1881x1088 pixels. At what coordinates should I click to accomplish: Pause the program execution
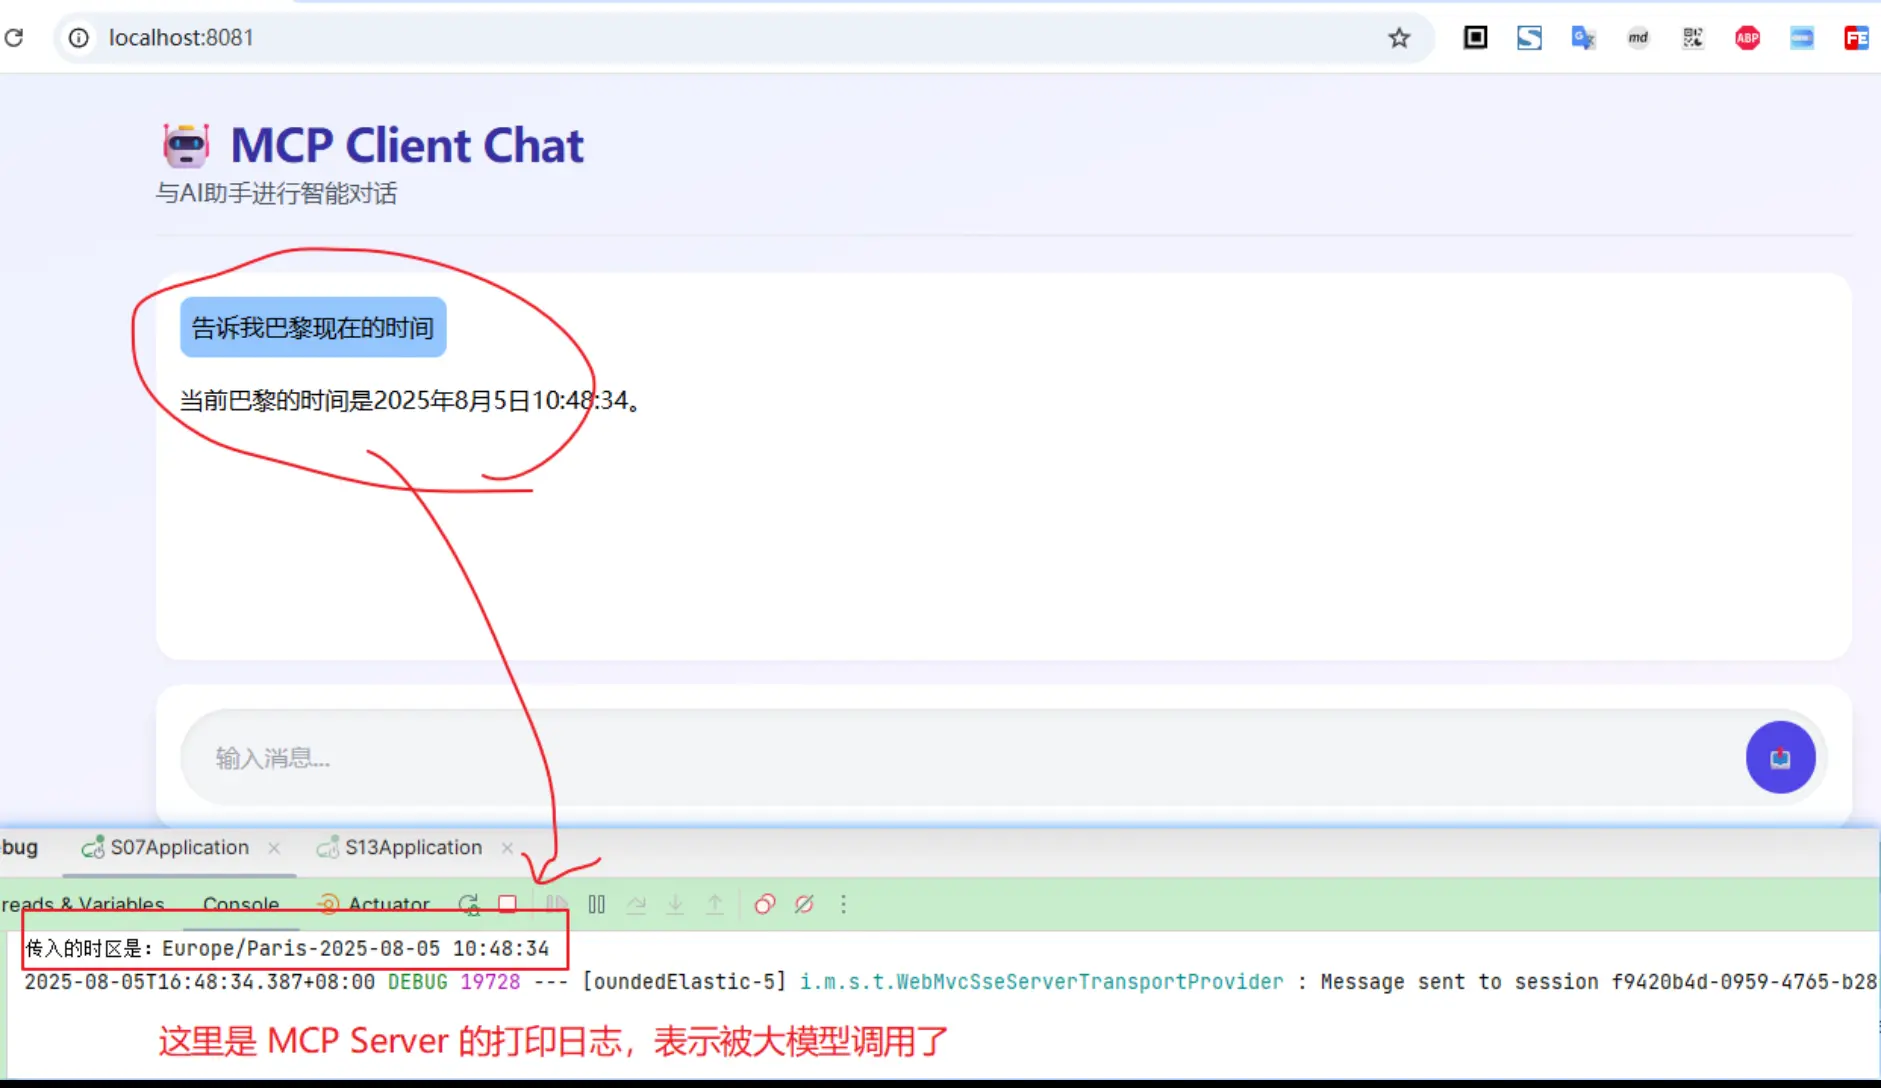tap(597, 904)
